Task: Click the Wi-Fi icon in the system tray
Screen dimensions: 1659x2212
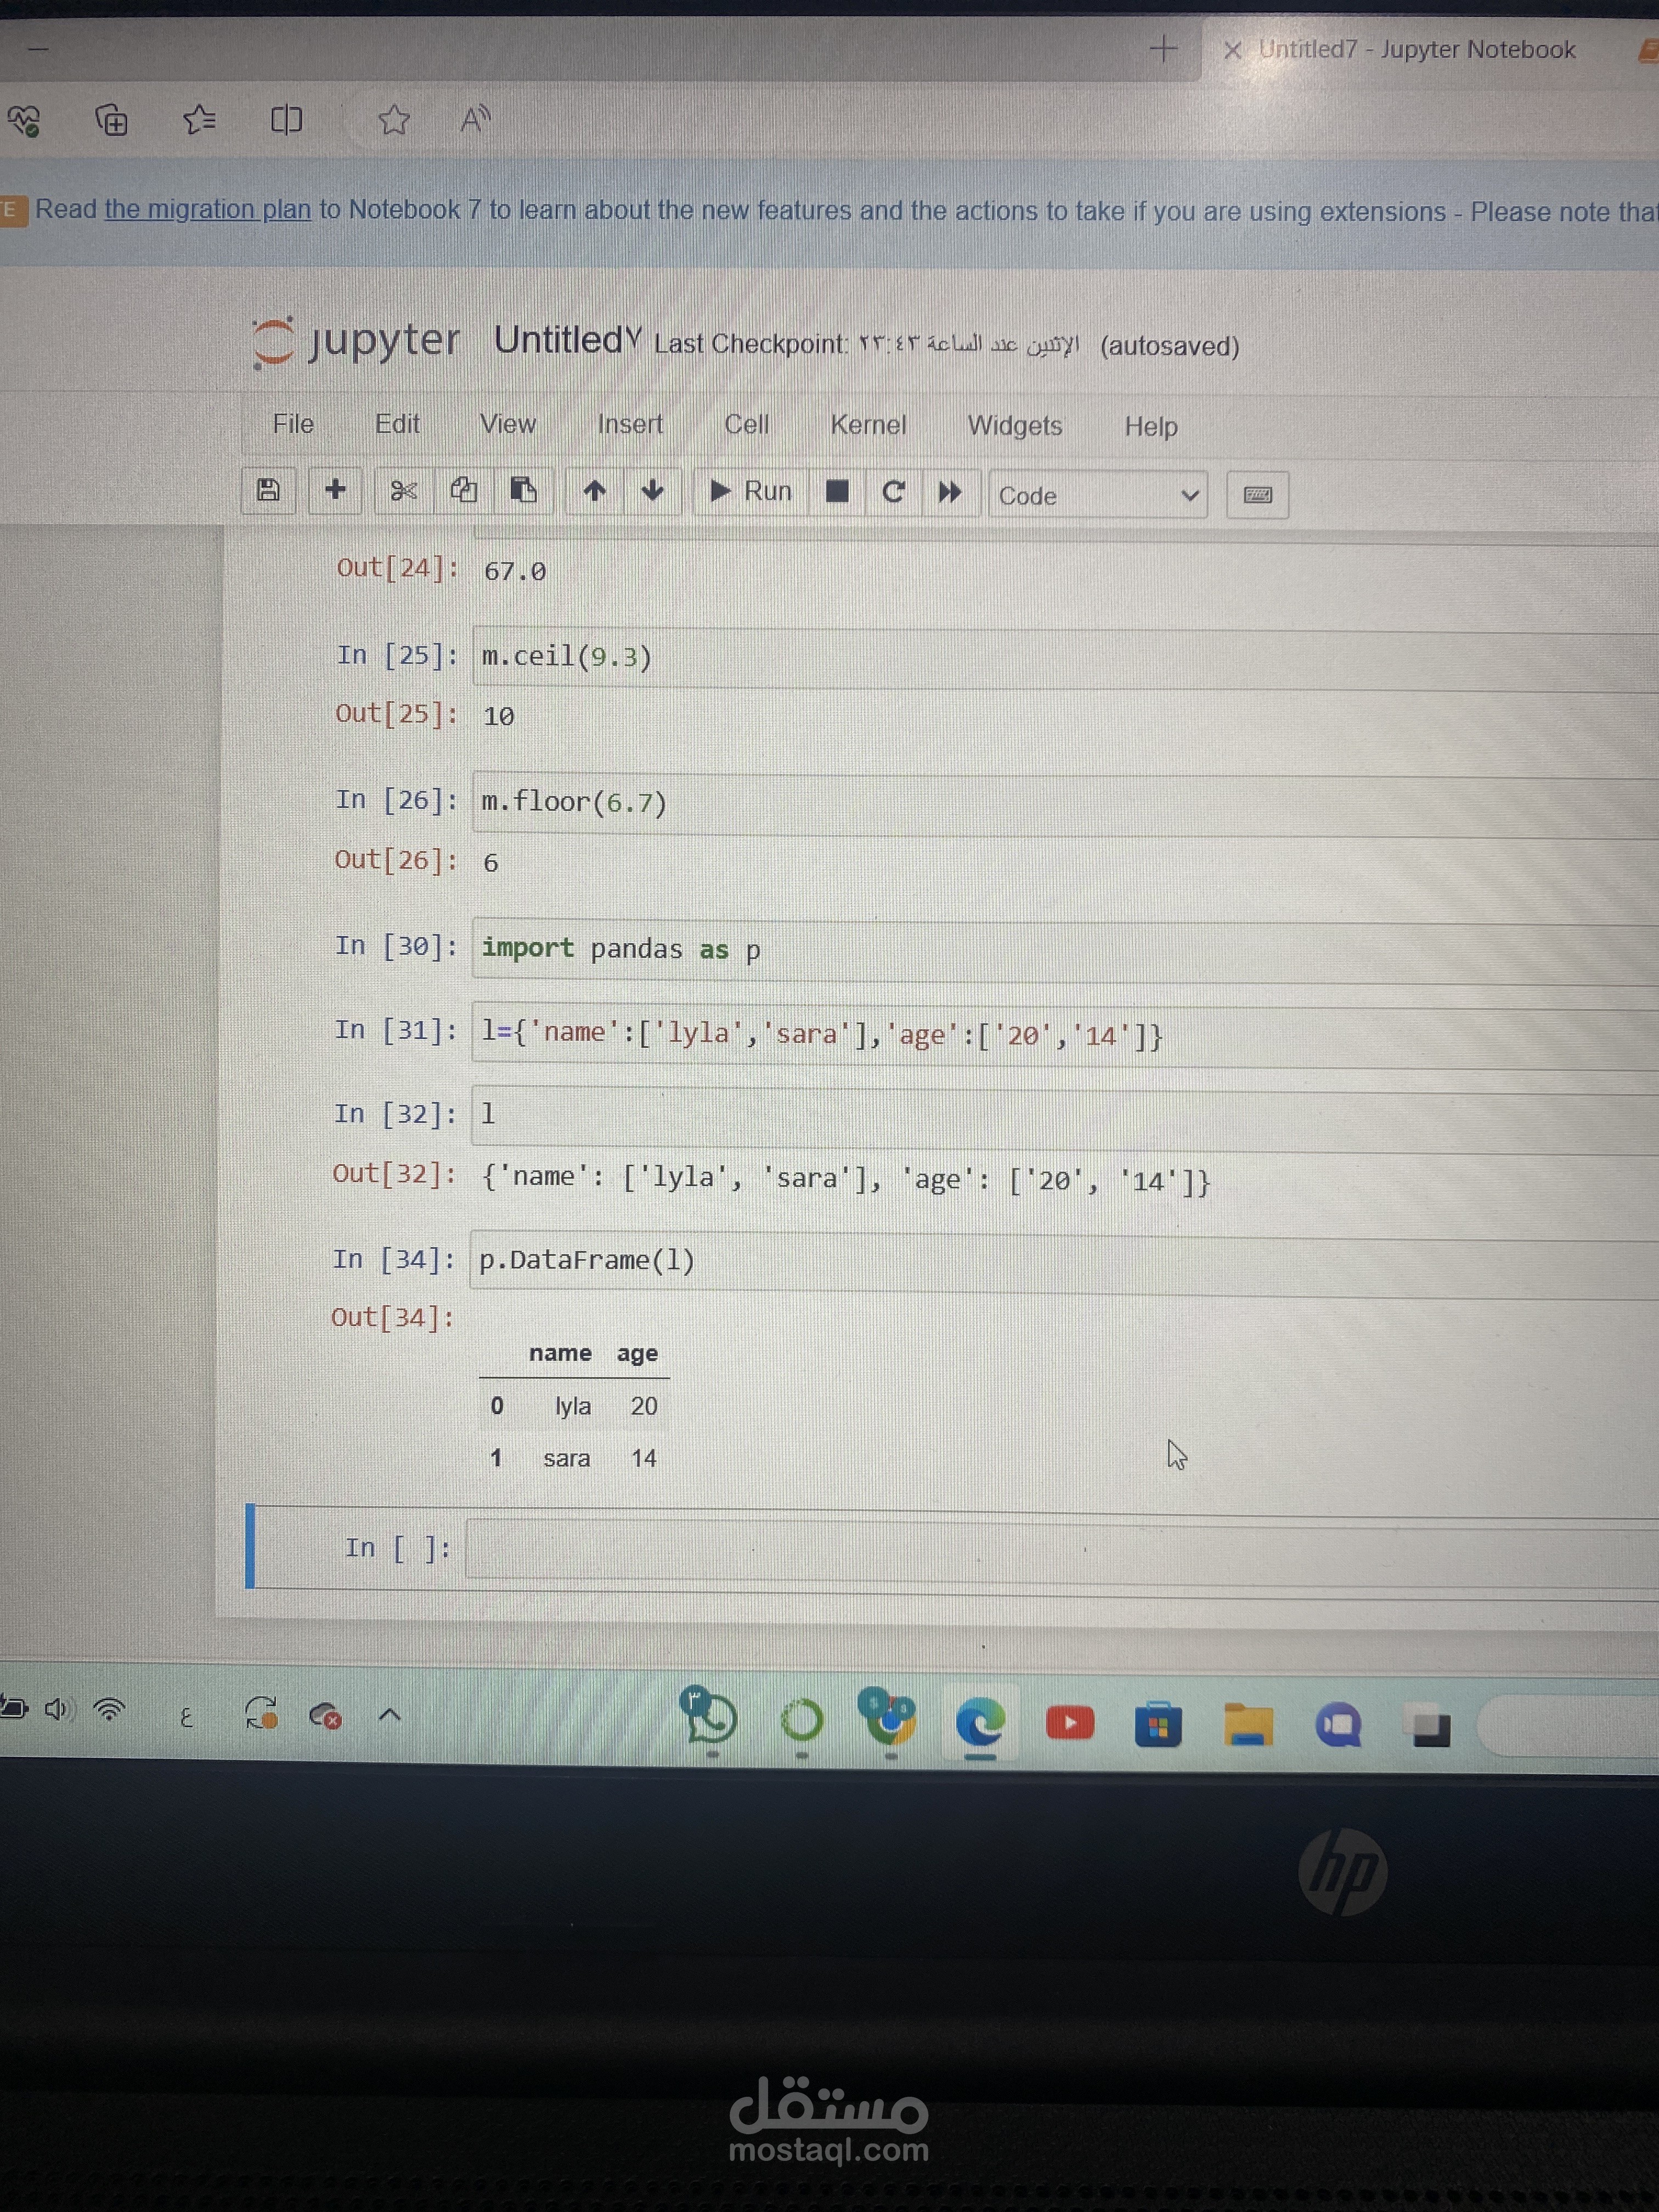Action: 109,1710
